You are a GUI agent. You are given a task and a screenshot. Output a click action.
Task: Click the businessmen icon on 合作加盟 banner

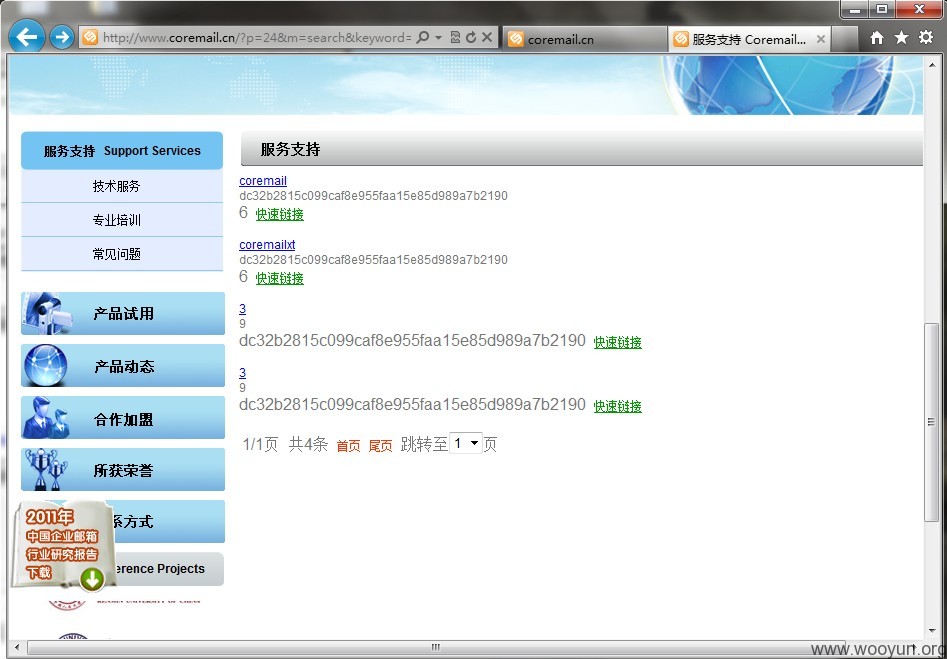pyautogui.click(x=46, y=417)
